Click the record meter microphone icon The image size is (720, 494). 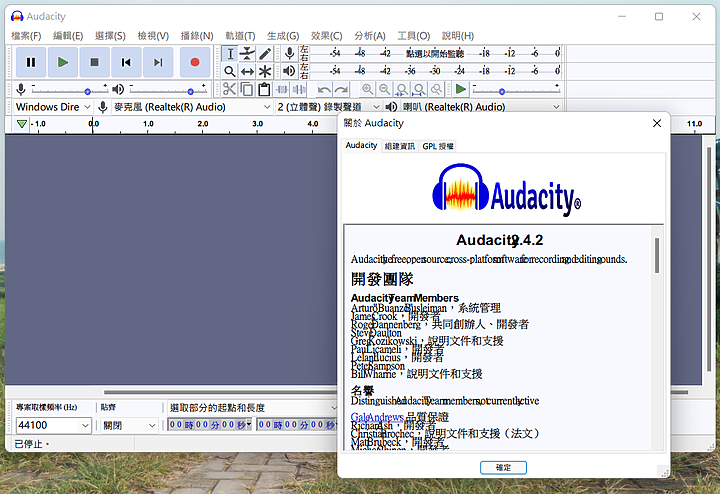pyautogui.click(x=289, y=53)
